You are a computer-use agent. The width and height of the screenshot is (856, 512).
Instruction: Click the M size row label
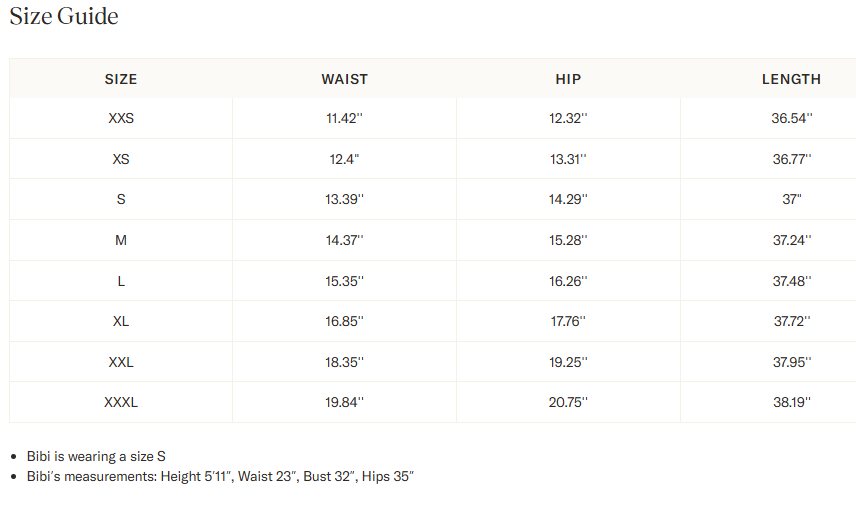point(121,240)
